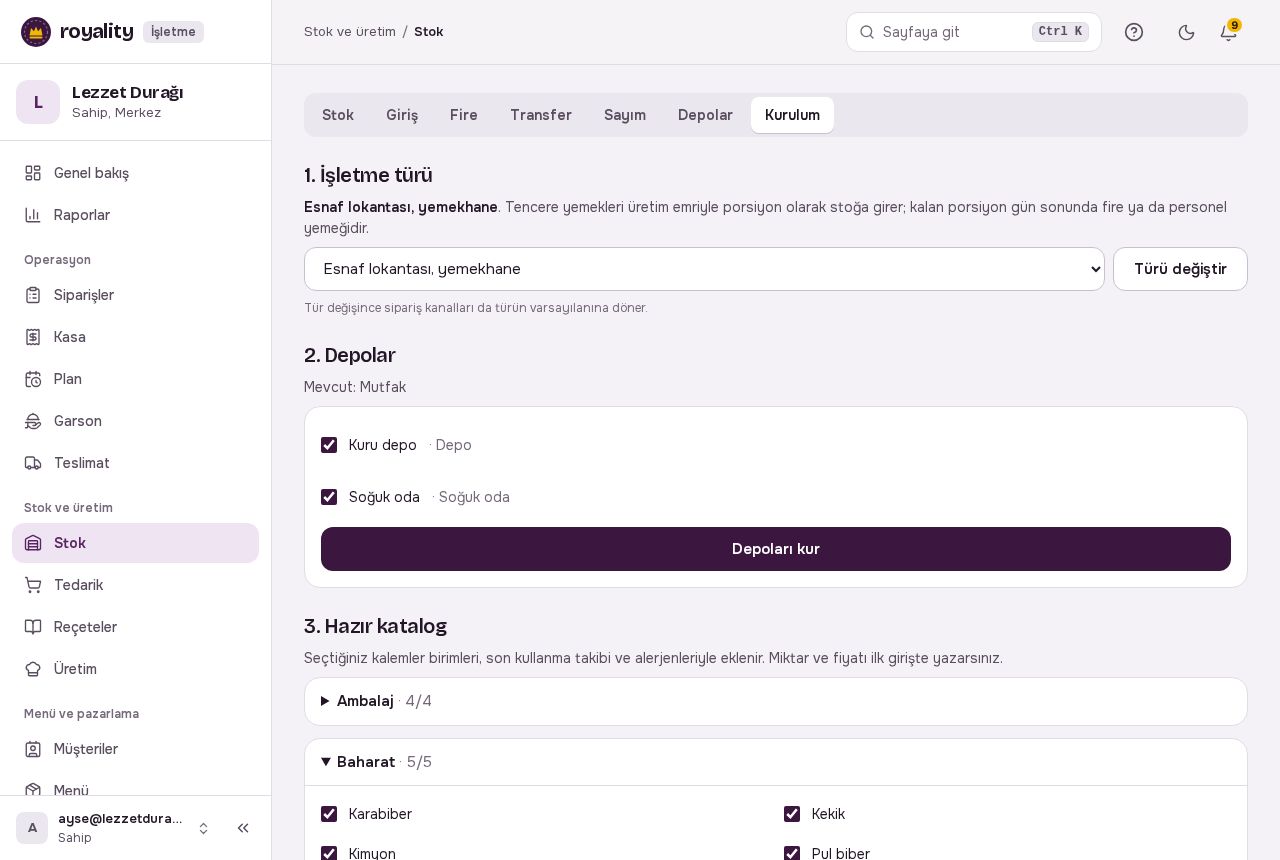Click the Stok inventory icon in sidebar
The height and width of the screenshot is (860, 1280).
point(33,543)
